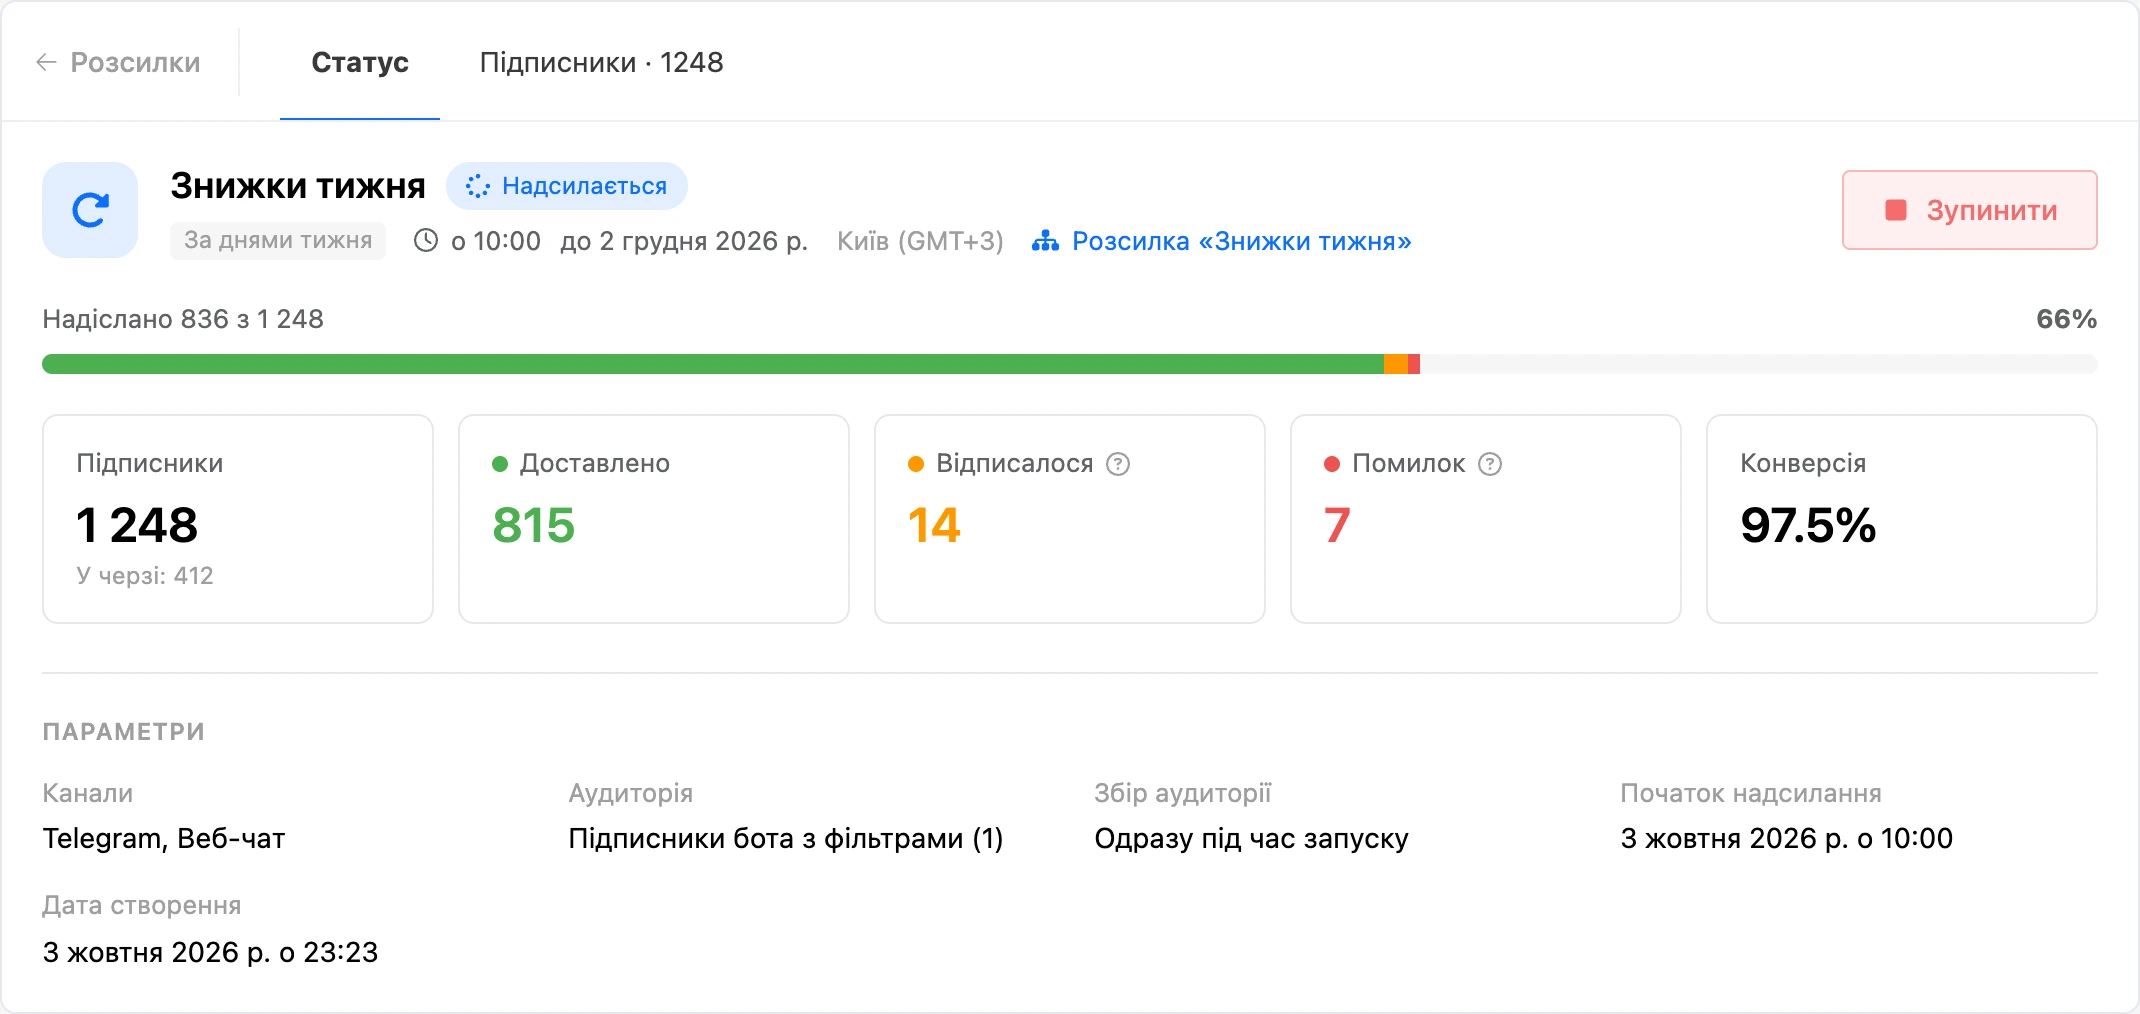Click the Знижки тижня title

[x=298, y=186]
